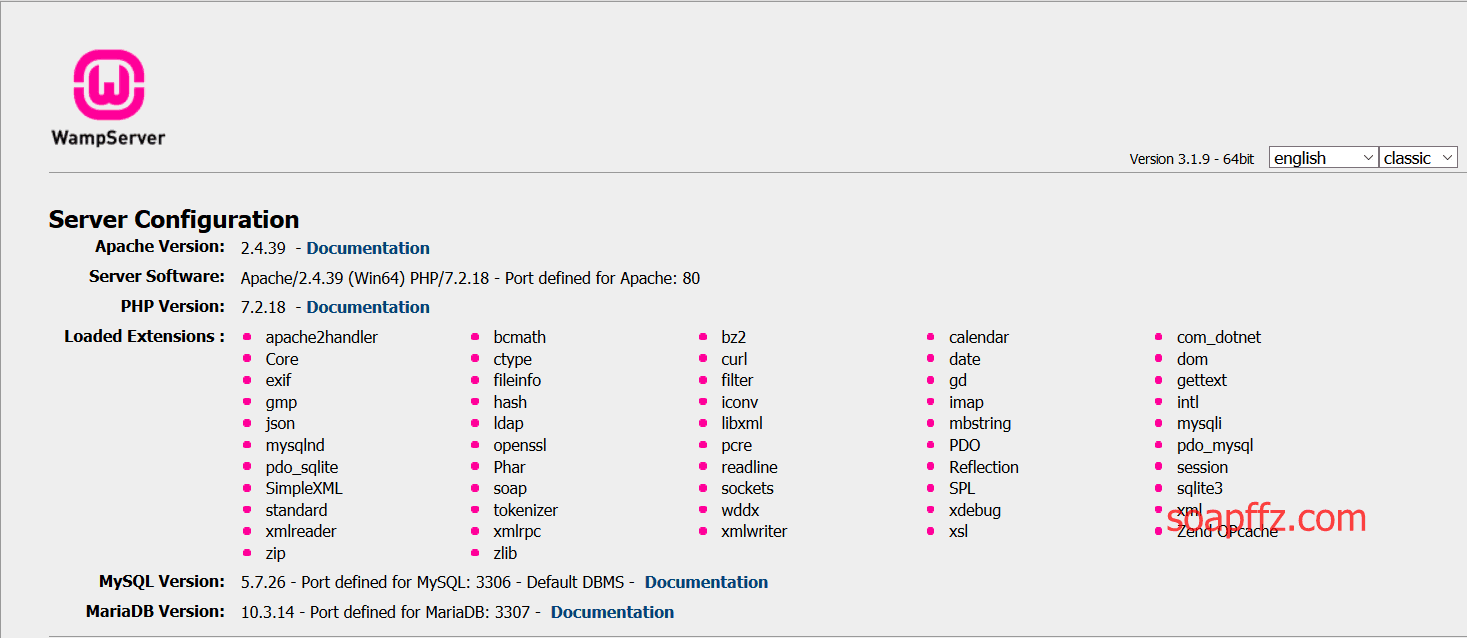Viewport: 1467px width, 638px height.
Task: Click pink bullet next to mysqli
Action: point(1159,423)
